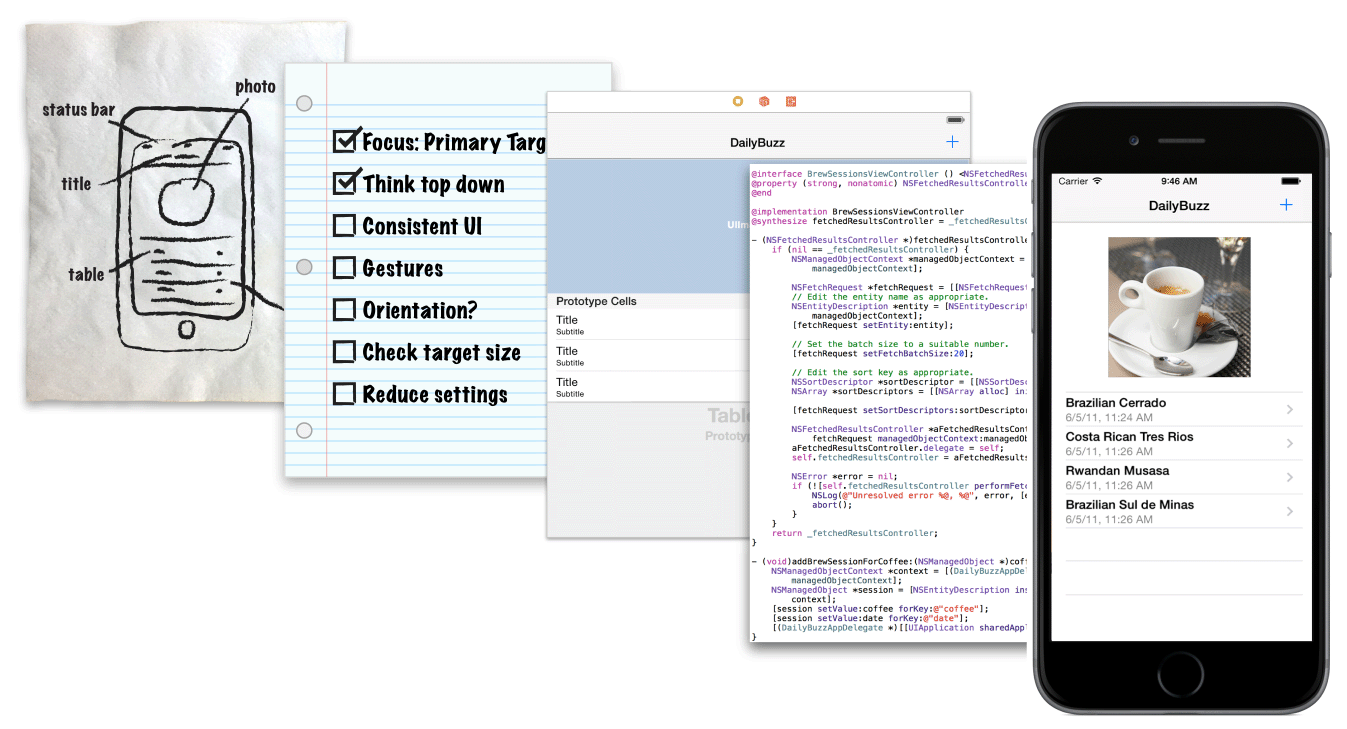Click the 'NSError *error = nil;' code line
This screenshot has height=729, width=1347.
pos(841,476)
